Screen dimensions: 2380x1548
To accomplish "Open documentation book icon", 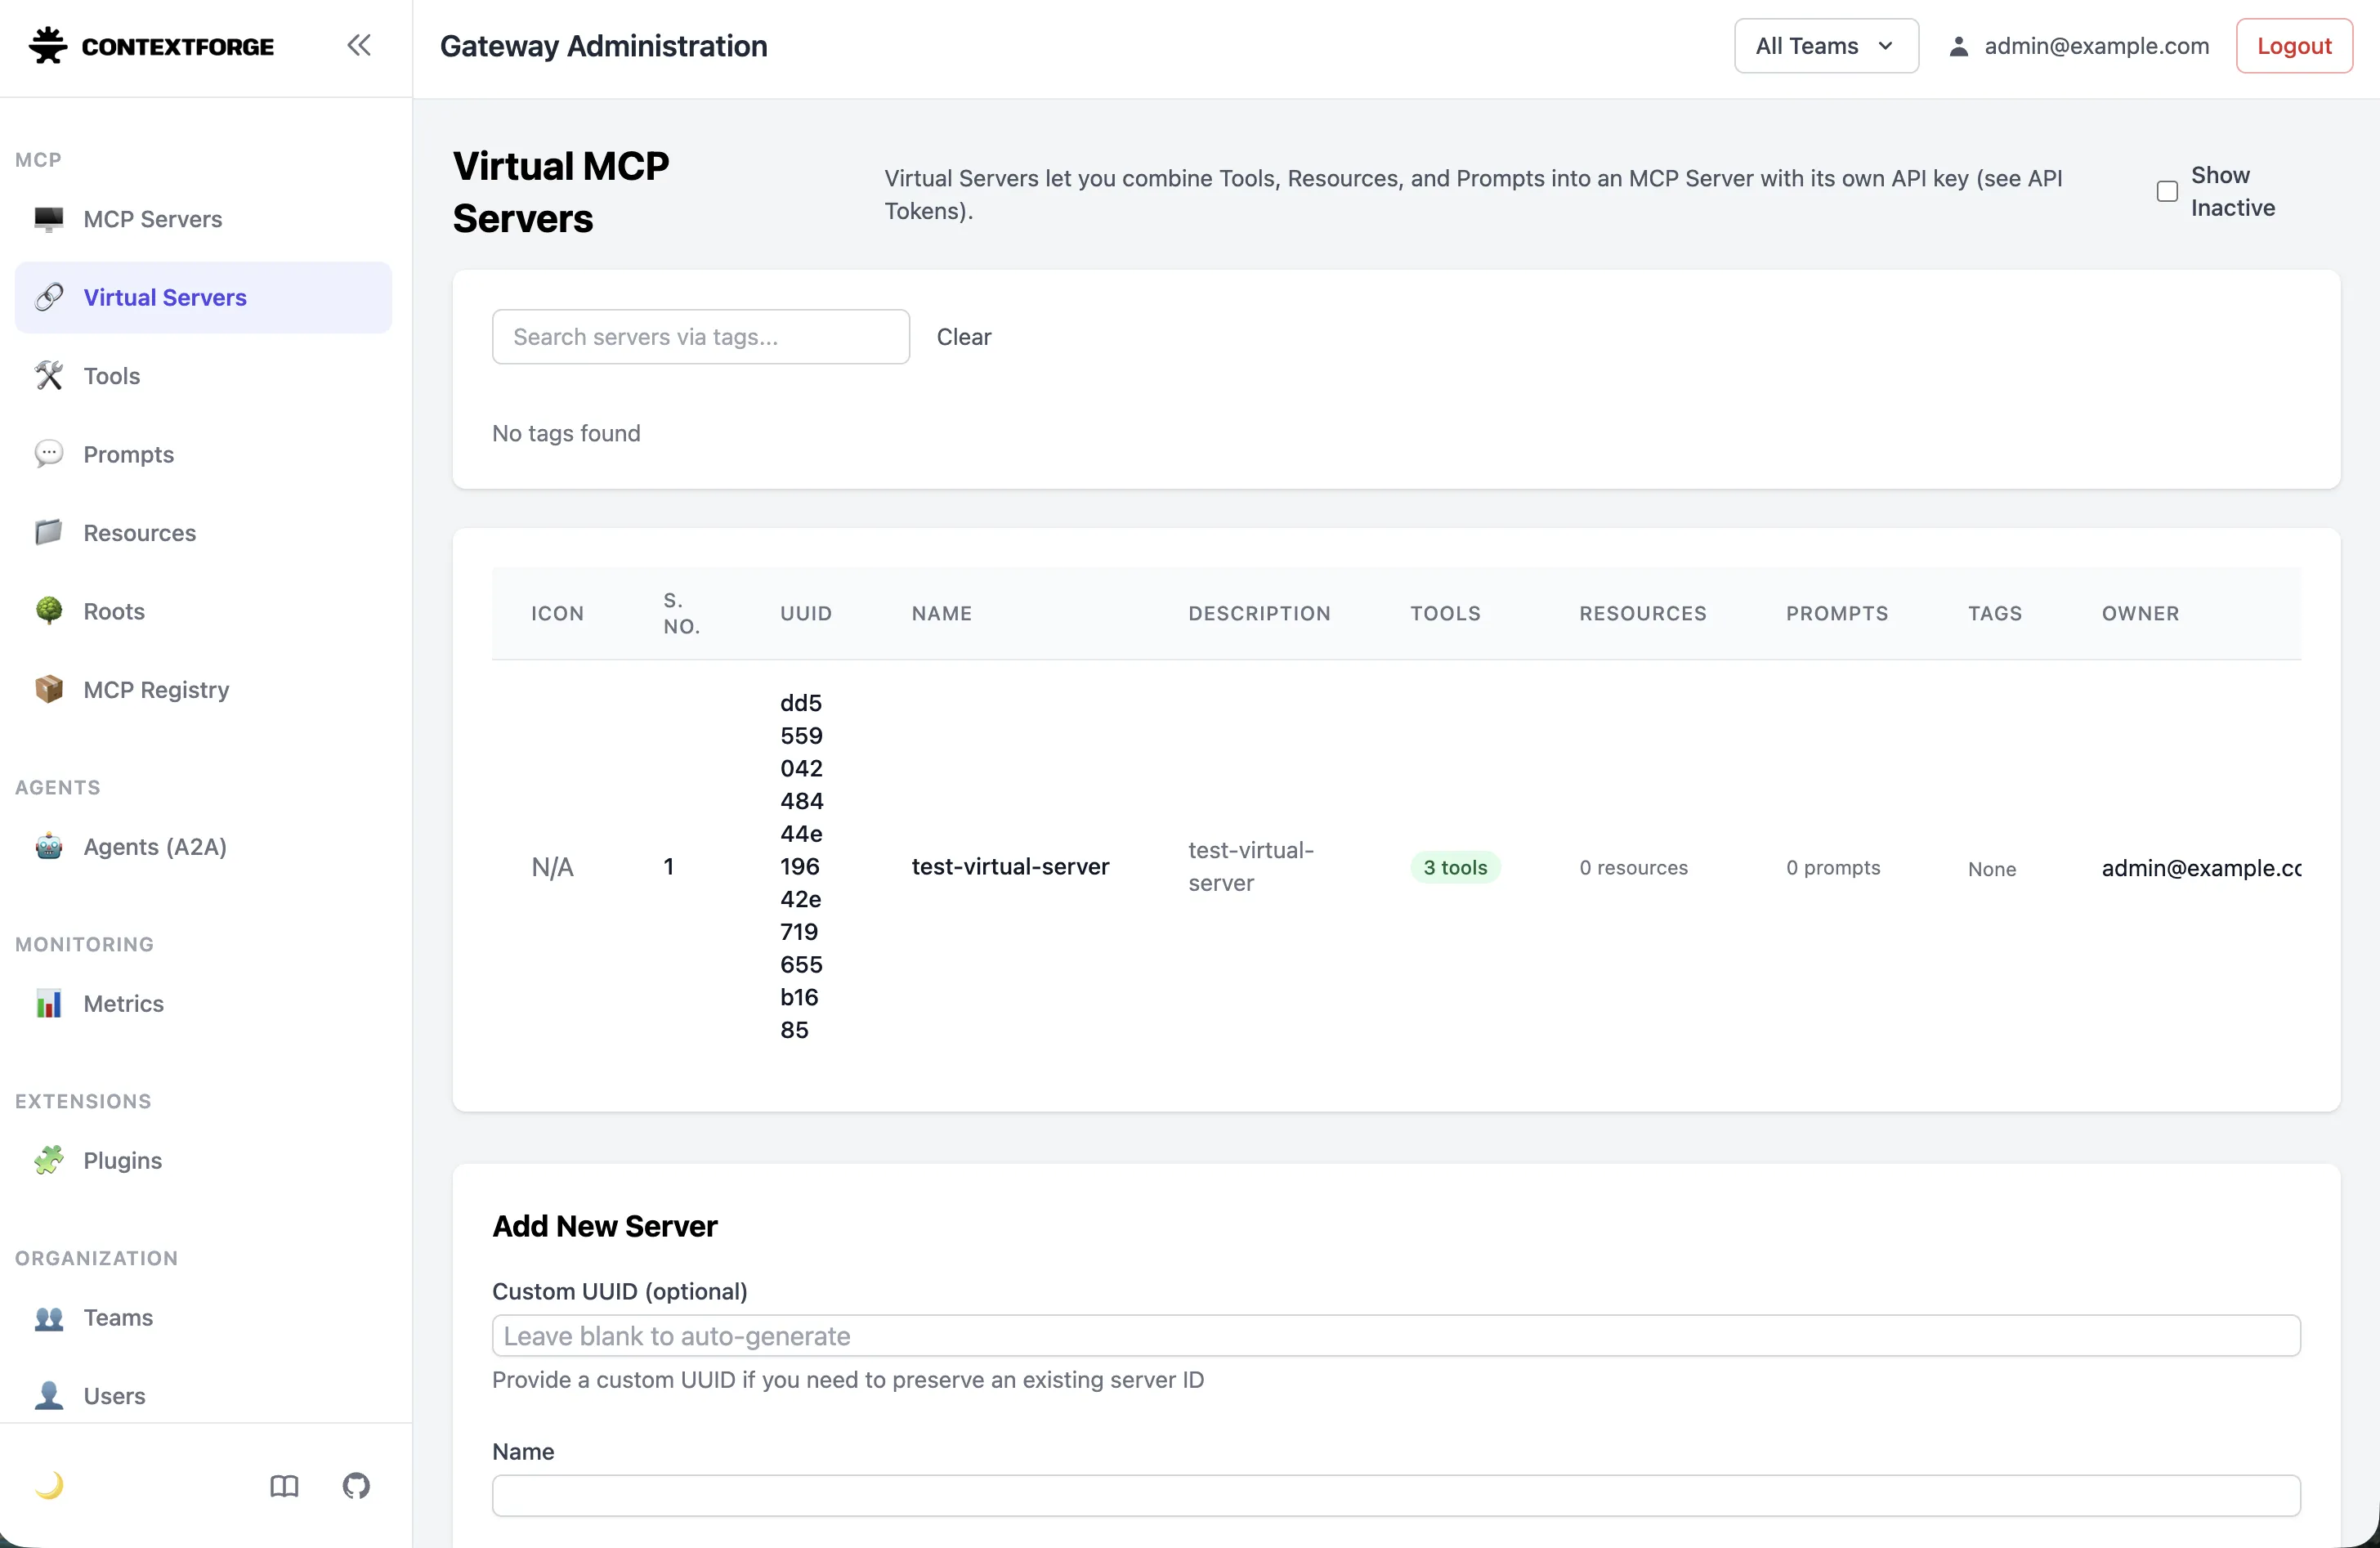I will pos(284,1486).
